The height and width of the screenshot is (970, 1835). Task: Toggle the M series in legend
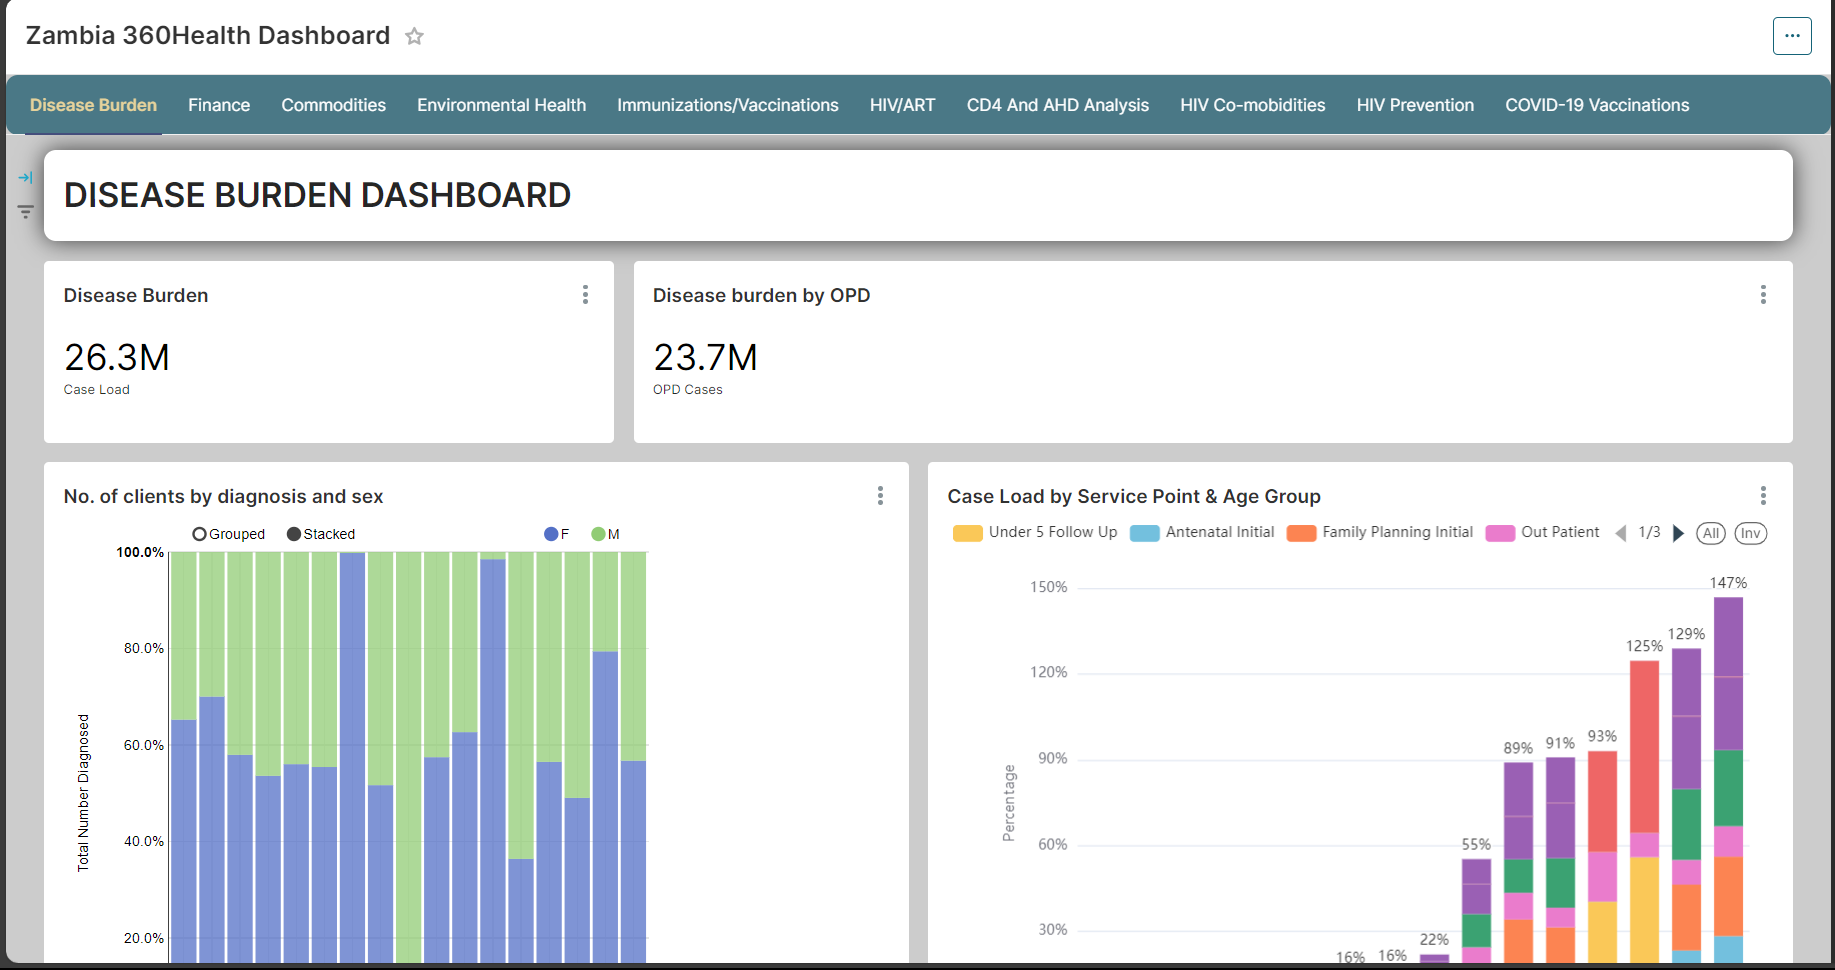pyautogui.click(x=605, y=534)
